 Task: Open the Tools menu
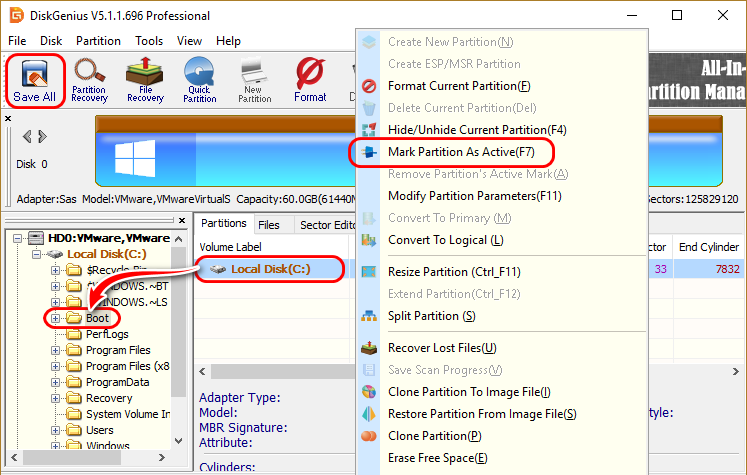[149, 41]
